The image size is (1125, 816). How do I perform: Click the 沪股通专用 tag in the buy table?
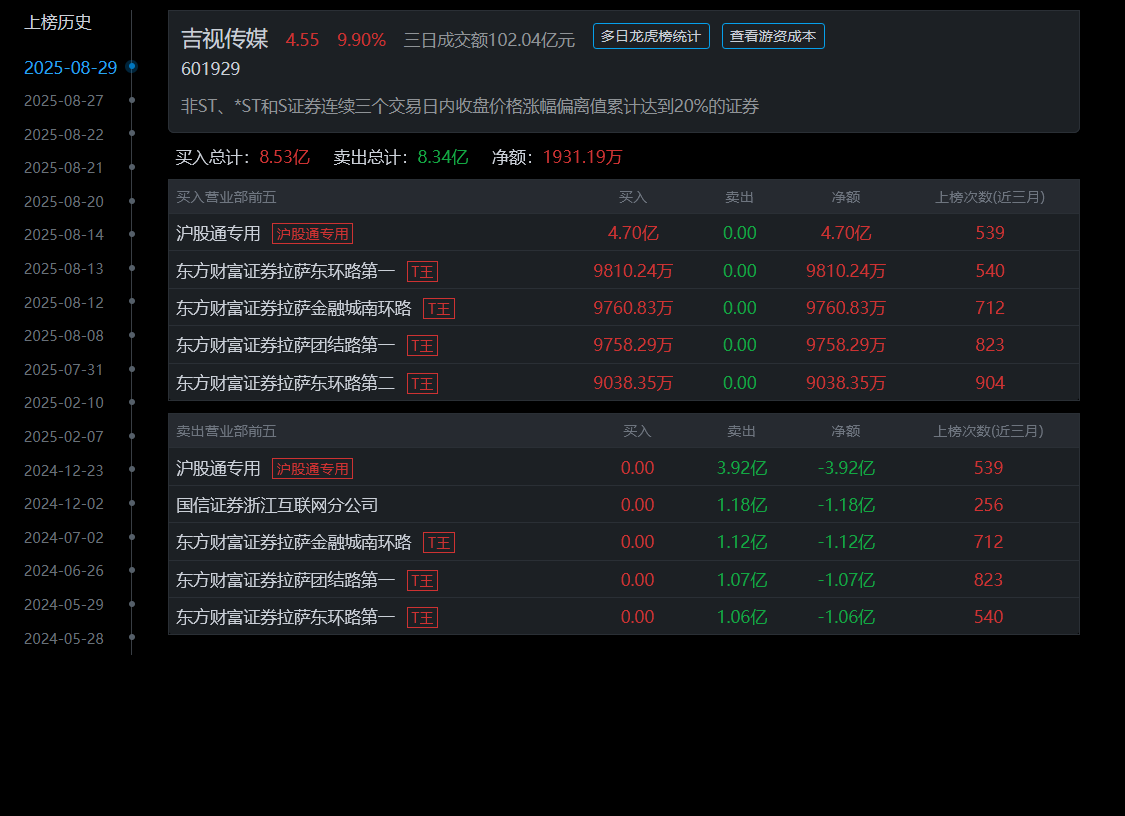point(312,234)
